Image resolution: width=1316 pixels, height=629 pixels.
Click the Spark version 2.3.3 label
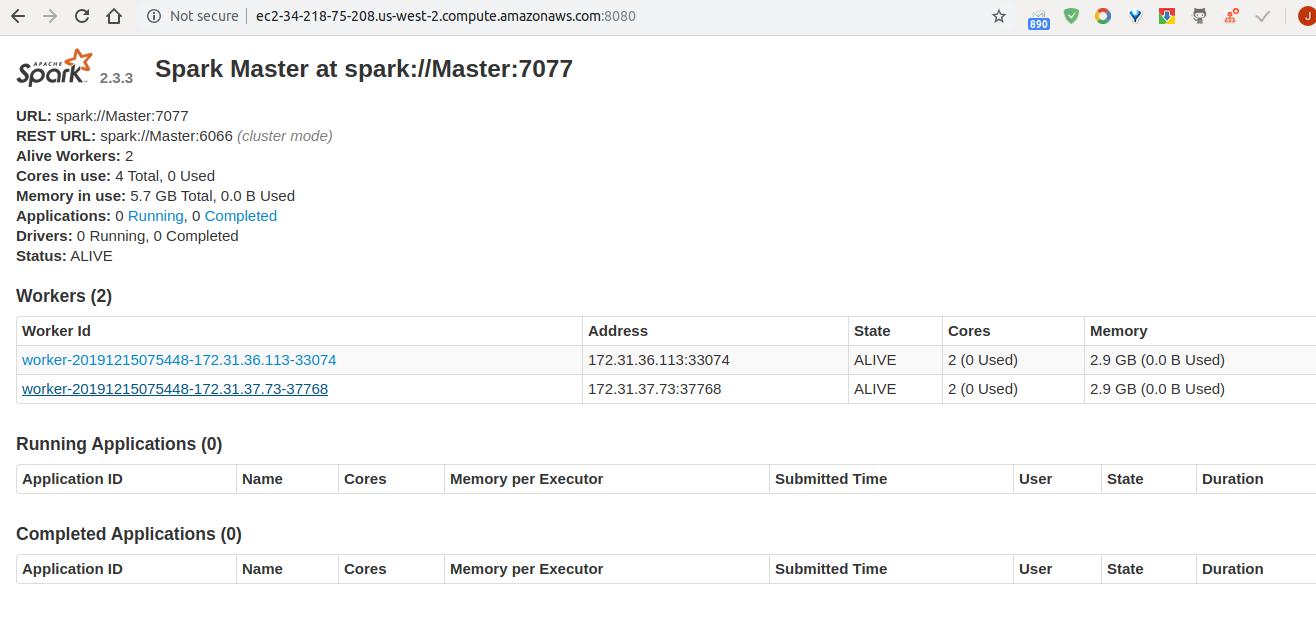pos(116,78)
